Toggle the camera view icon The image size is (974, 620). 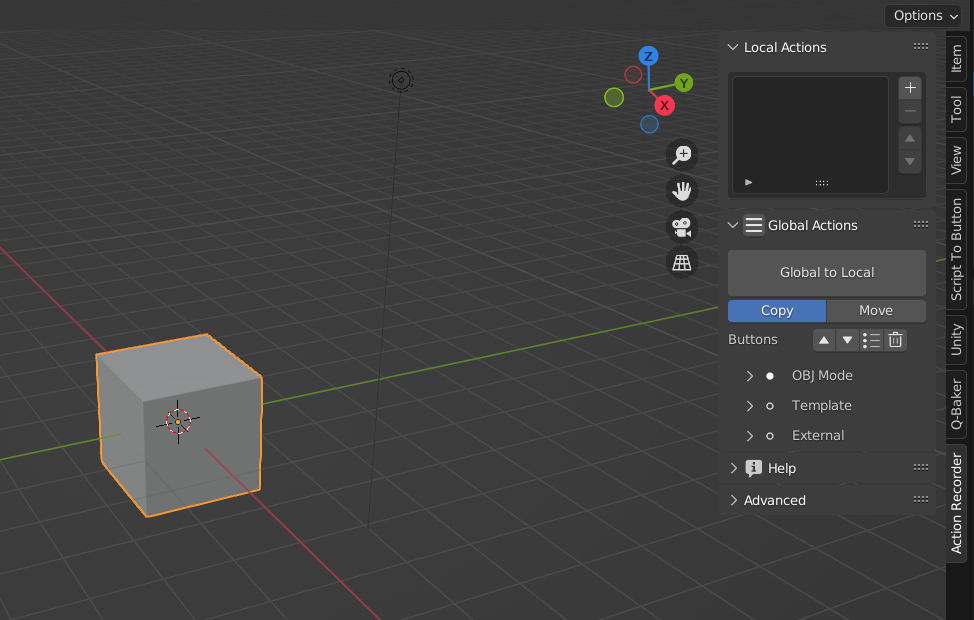click(x=682, y=227)
